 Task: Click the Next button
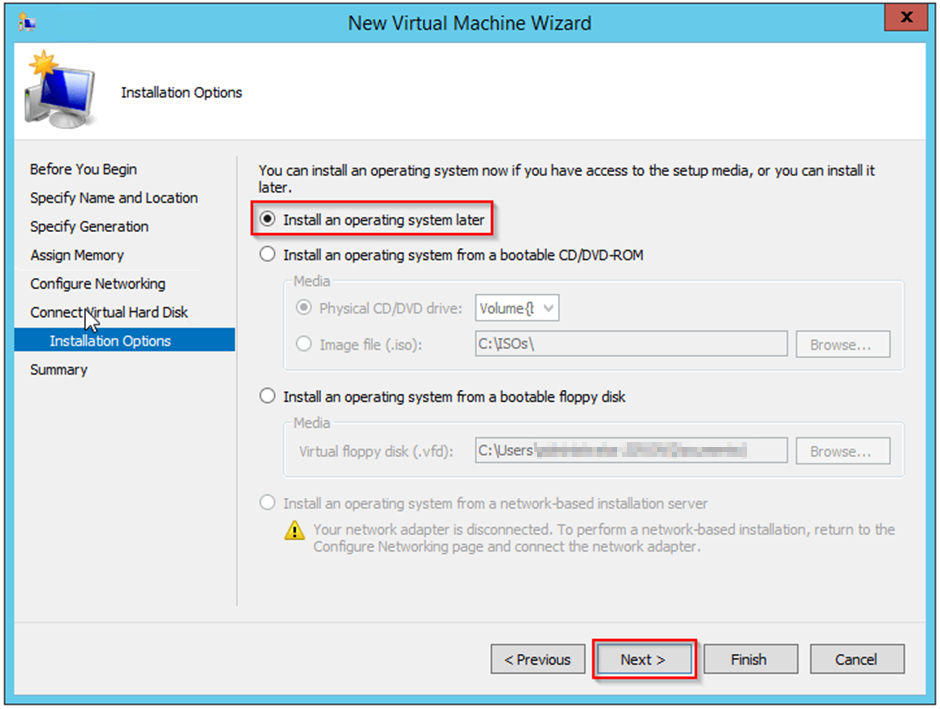pyautogui.click(x=642, y=660)
